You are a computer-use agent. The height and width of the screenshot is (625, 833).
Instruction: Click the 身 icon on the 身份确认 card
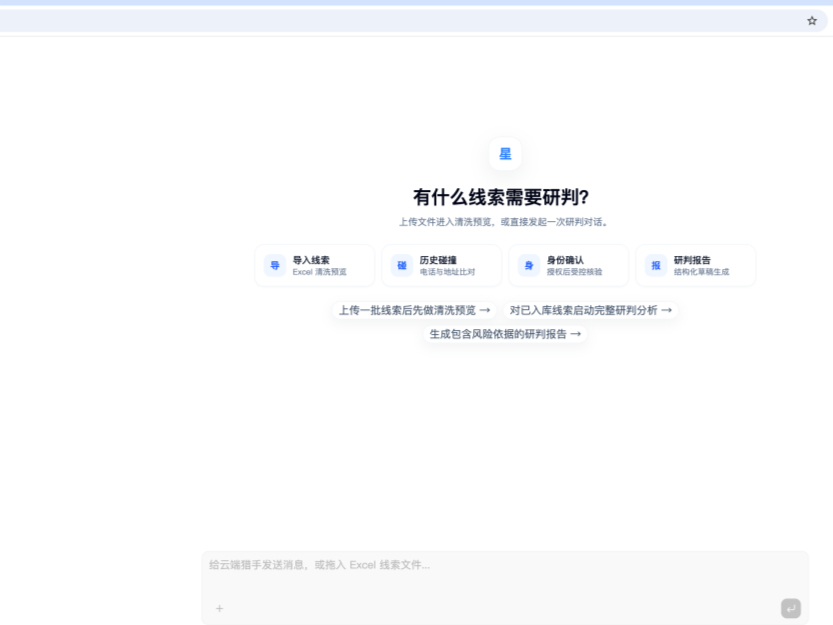(529, 265)
